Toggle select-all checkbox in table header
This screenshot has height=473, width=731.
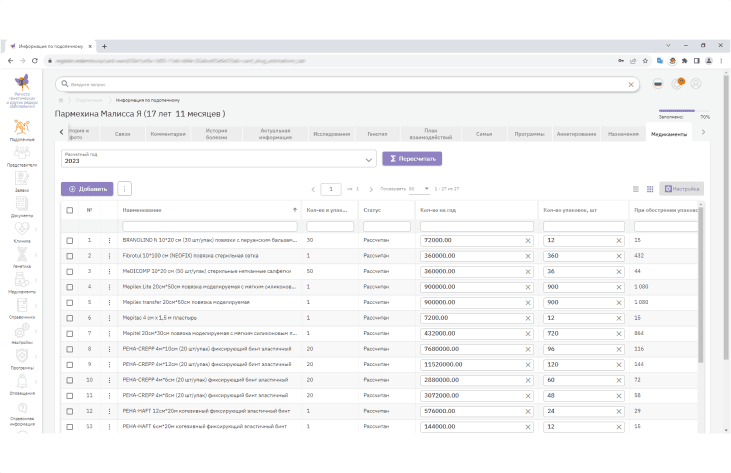coord(69,210)
